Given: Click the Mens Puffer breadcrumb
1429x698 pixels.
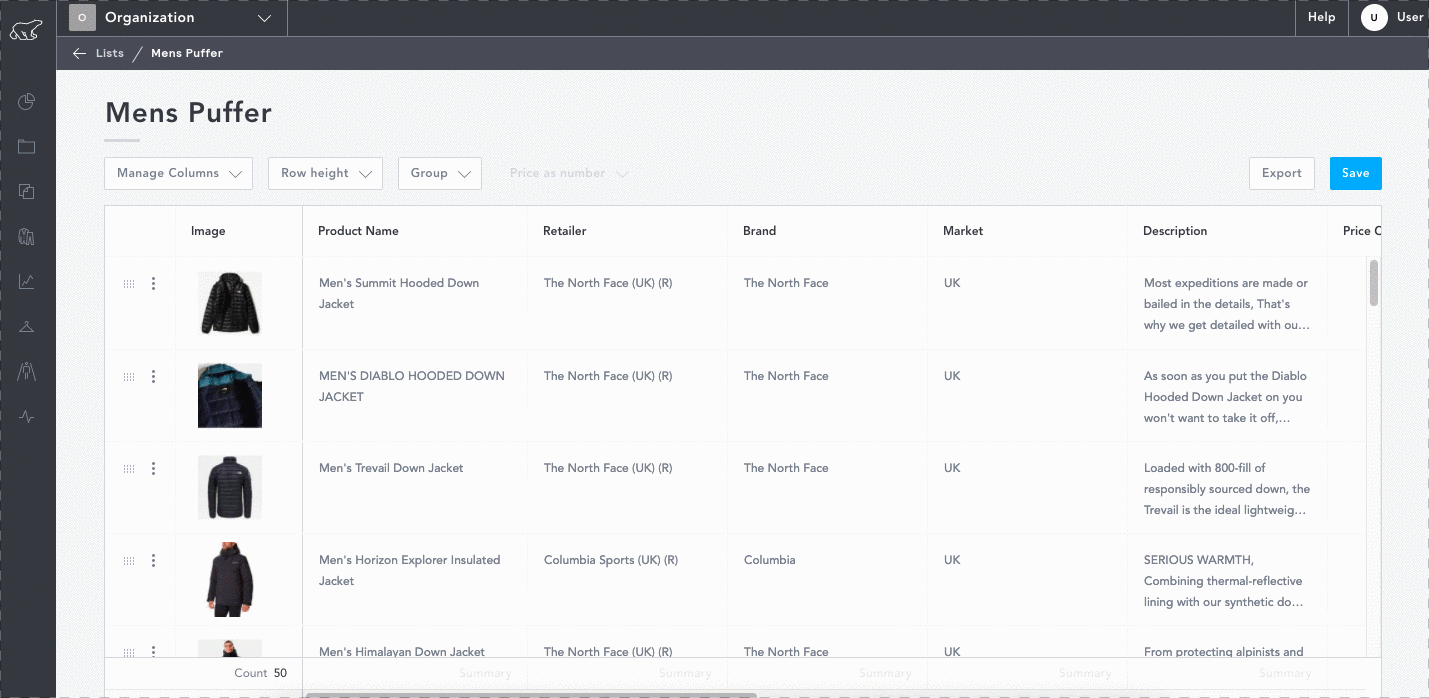Looking at the screenshot, I should pyautogui.click(x=187, y=53).
